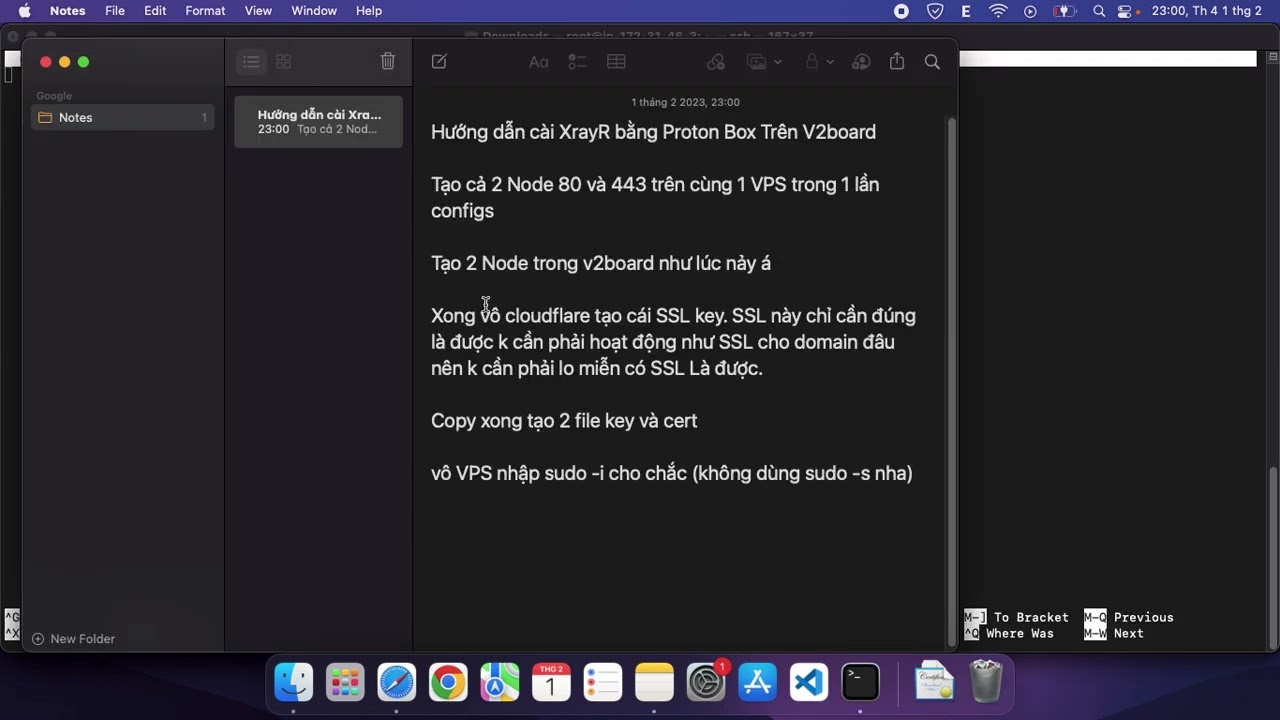Open Control Center in the menu bar

(1126, 11)
